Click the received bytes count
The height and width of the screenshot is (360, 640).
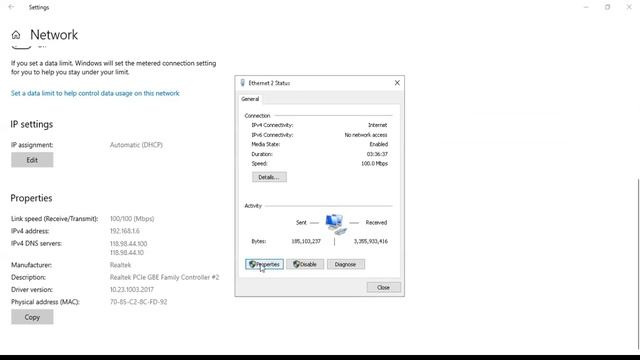pyautogui.click(x=371, y=241)
